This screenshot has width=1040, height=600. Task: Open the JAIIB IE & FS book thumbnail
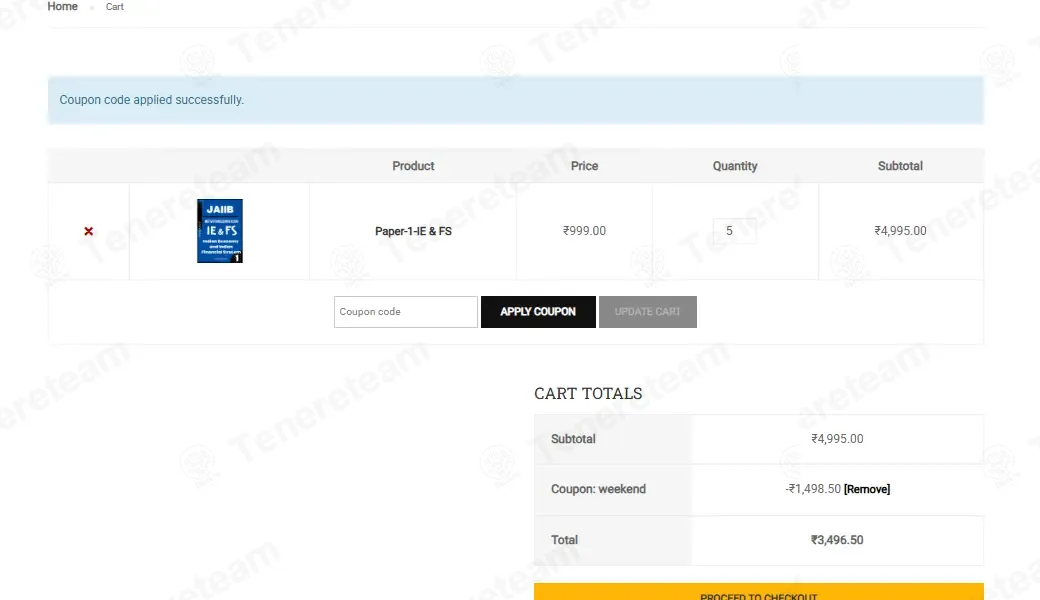(x=220, y=231)
